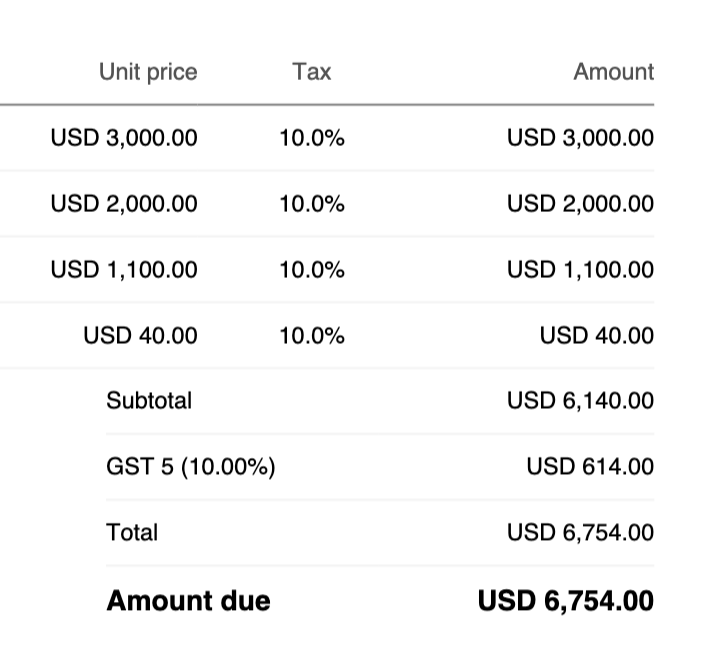This screenshot has height=654, width=720.
Task: Click the Amount column header
Action: pyautogui.click(x=613, y=72)
